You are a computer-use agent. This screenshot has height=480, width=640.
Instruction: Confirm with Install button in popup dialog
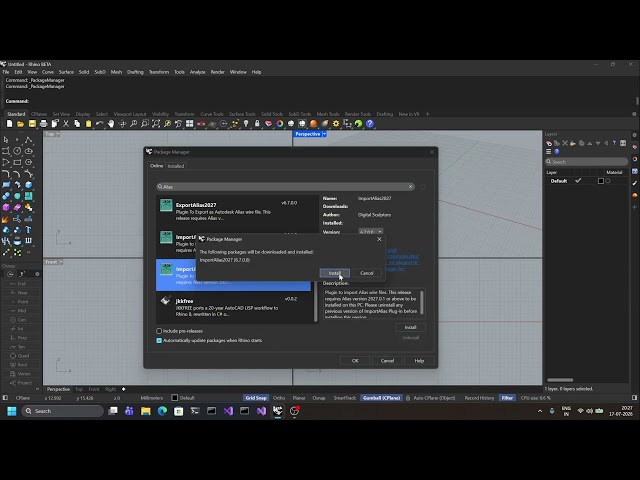point(335,273)
